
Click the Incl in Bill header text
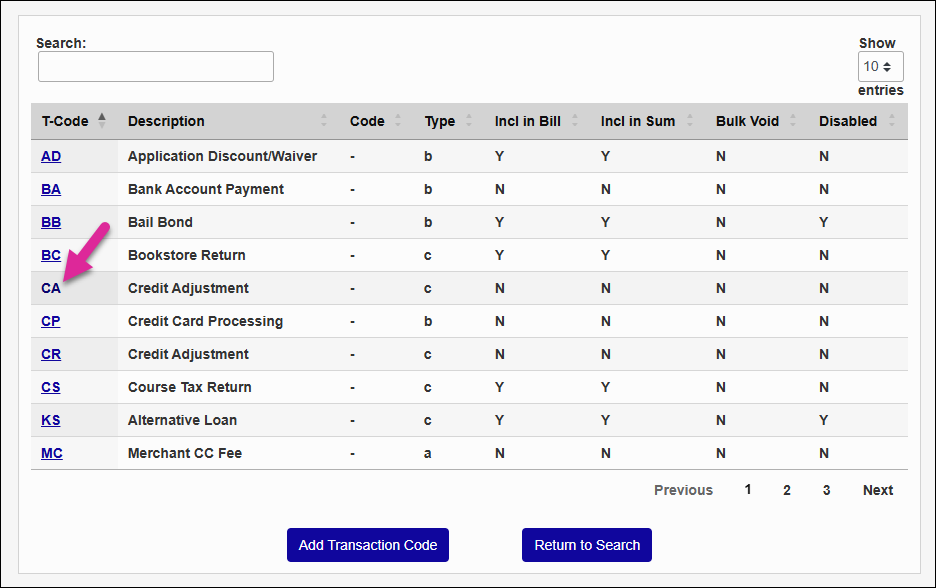click(528, 121)
